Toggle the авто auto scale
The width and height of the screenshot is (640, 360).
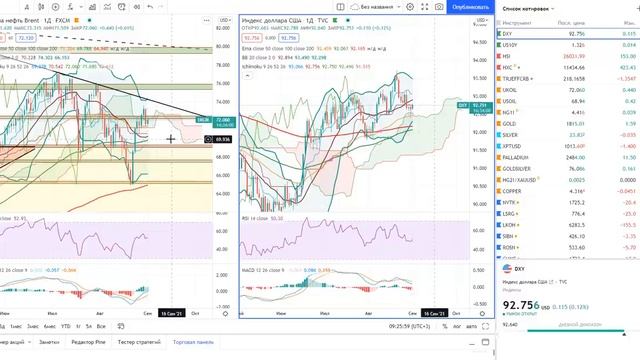pyautogui.click(x=471, y=326)
